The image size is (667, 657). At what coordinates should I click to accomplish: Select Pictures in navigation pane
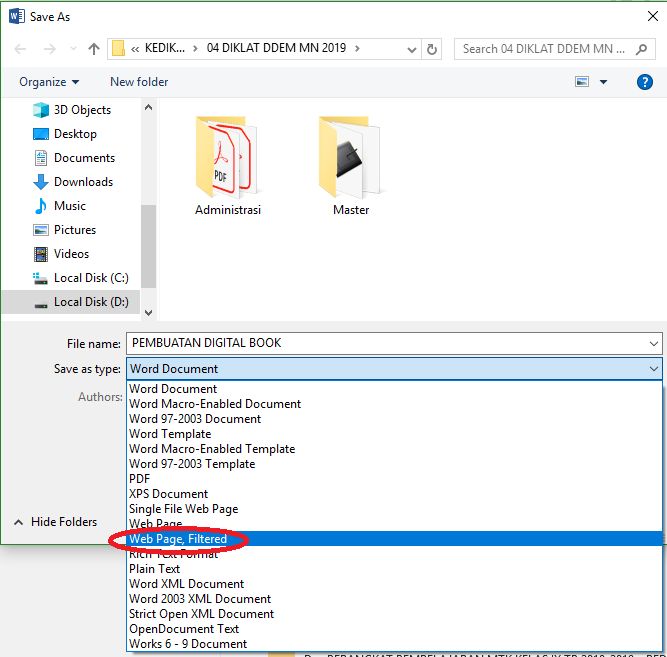pyautogui.click(x=64, y=230)
